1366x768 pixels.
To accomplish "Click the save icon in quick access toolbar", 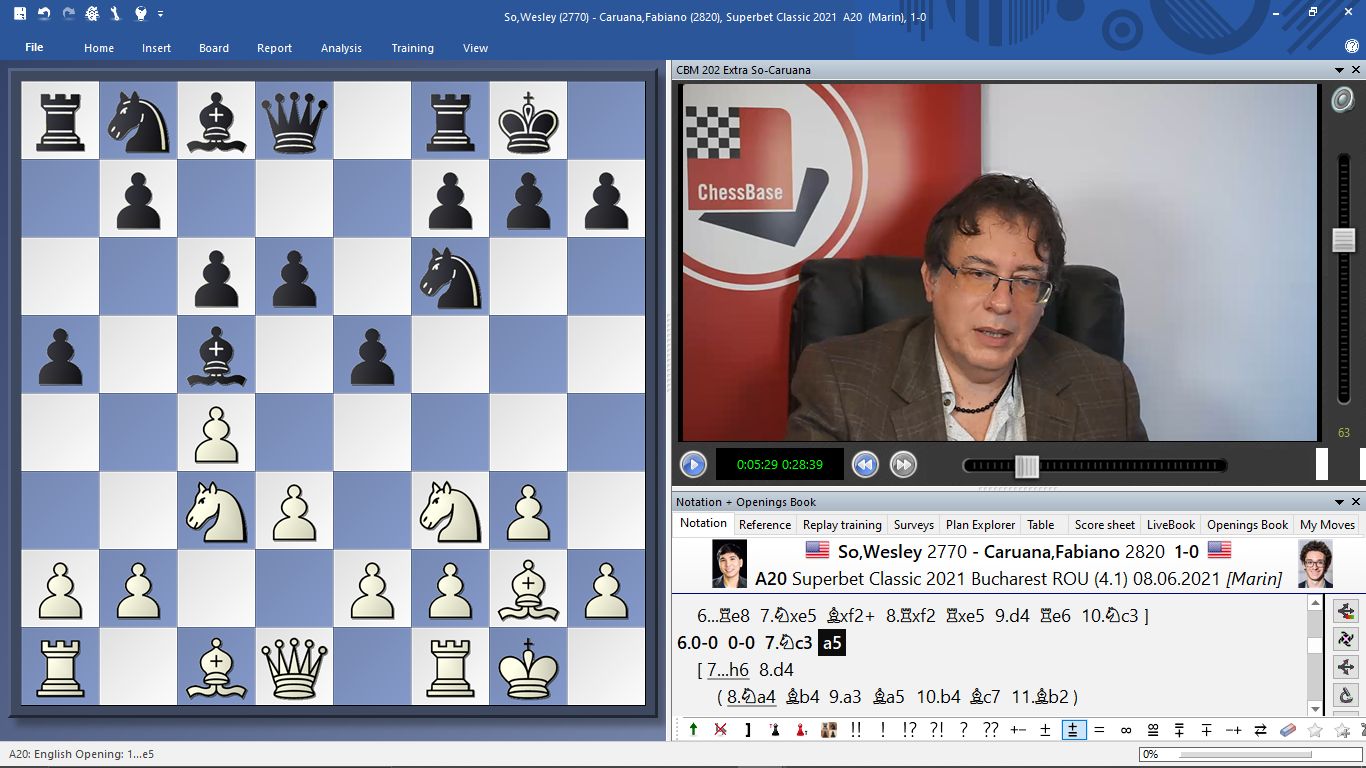I will pos(20,14).
